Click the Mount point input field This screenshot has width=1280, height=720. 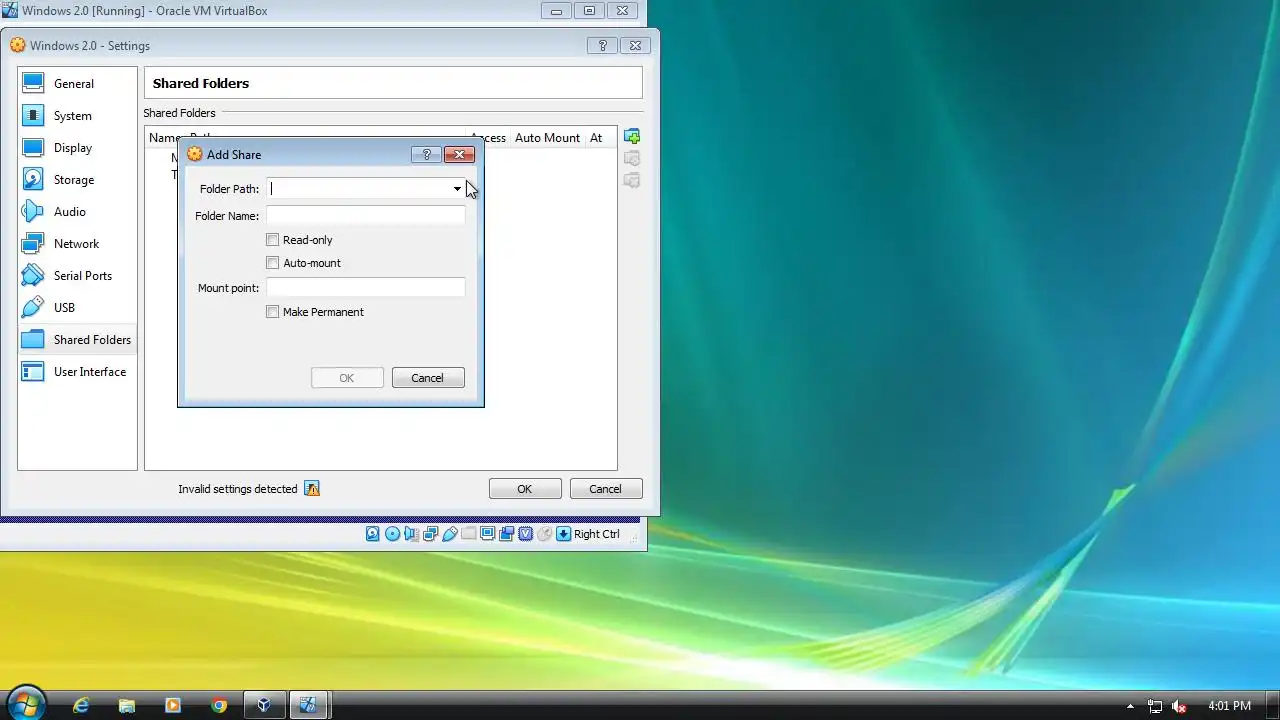365,288
